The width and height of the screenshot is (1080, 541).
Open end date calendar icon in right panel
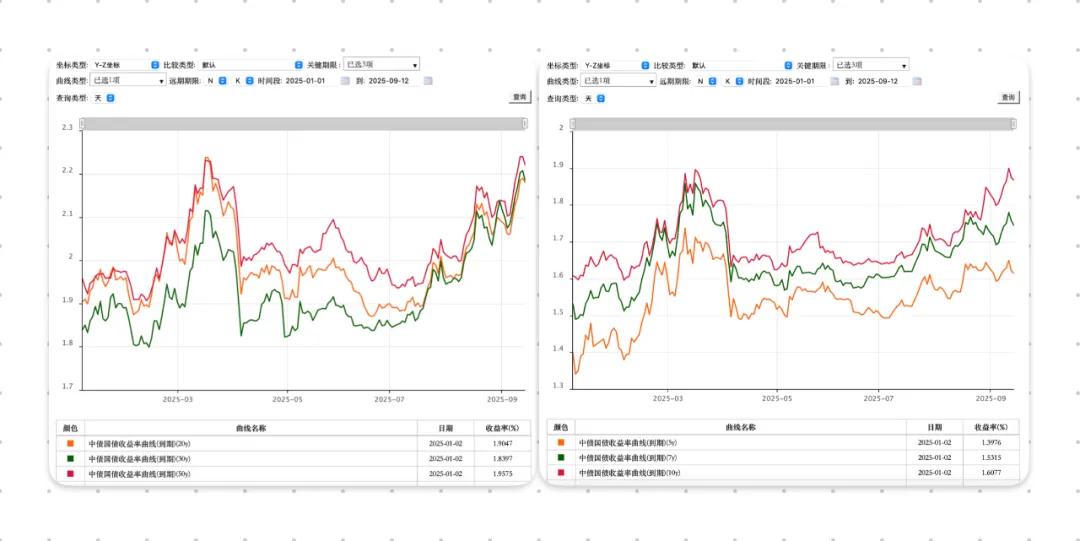[x=918, y=81]
